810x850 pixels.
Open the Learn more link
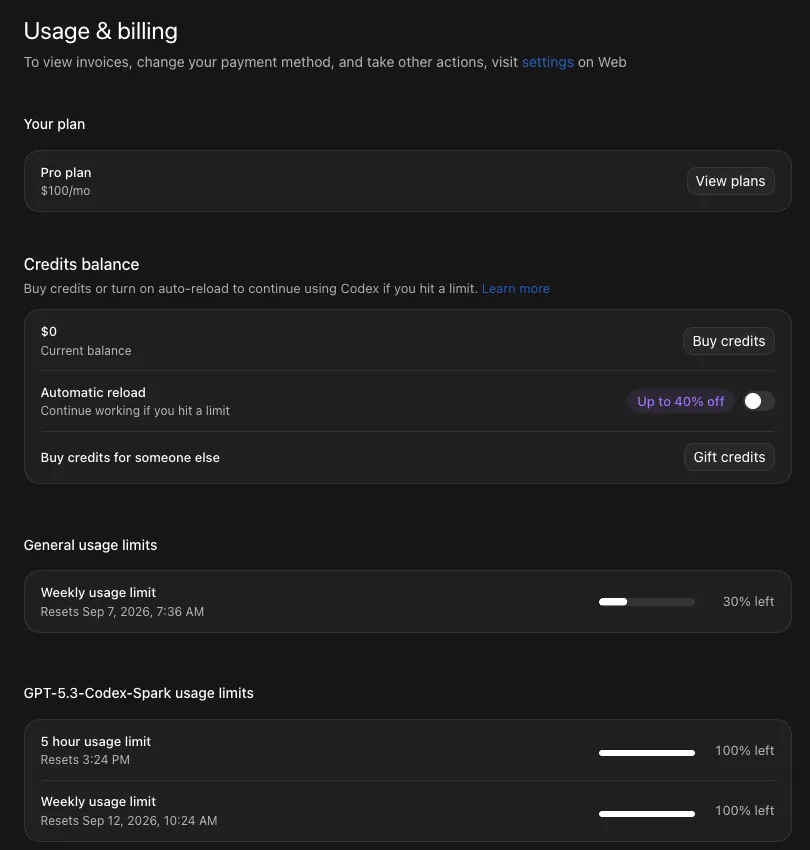tap(516, 288)
